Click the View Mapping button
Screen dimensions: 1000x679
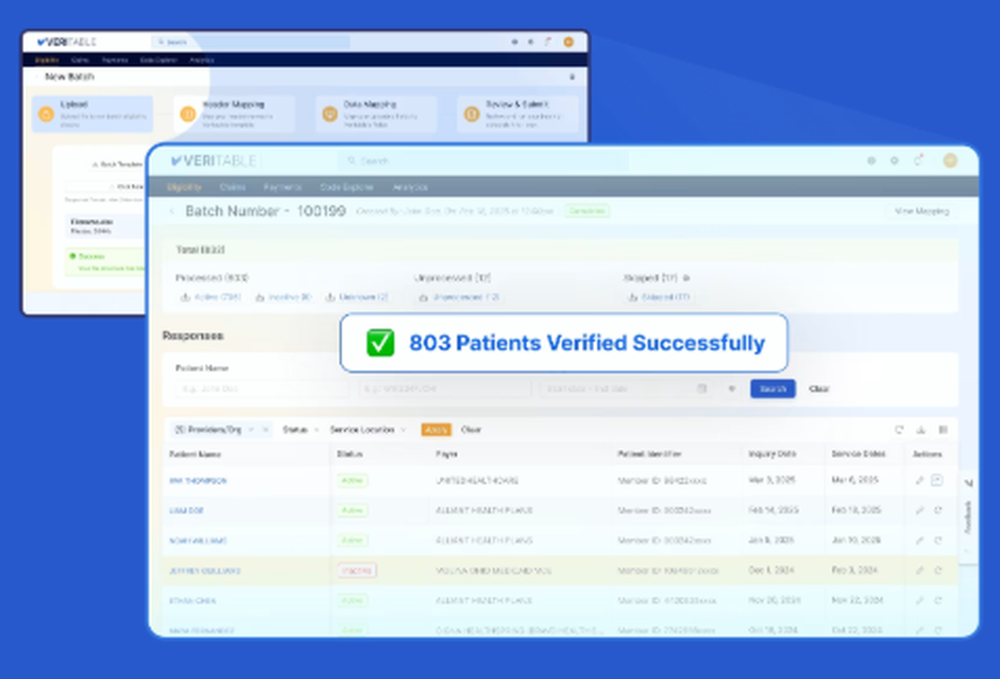click(921, 211)
